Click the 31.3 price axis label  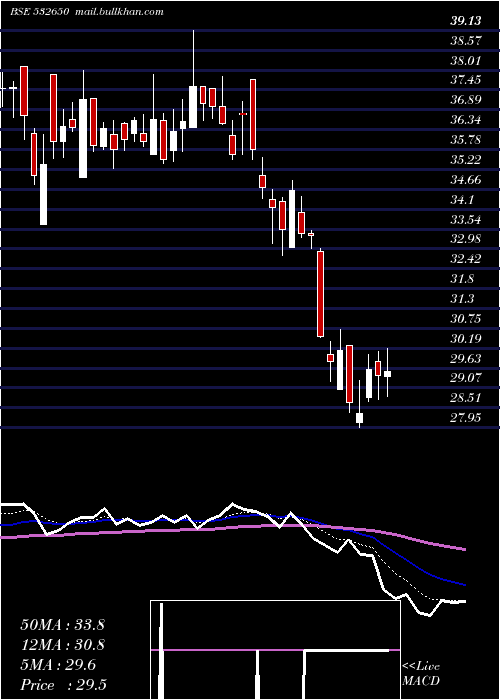pyautogui.click(x=462, y=298)
